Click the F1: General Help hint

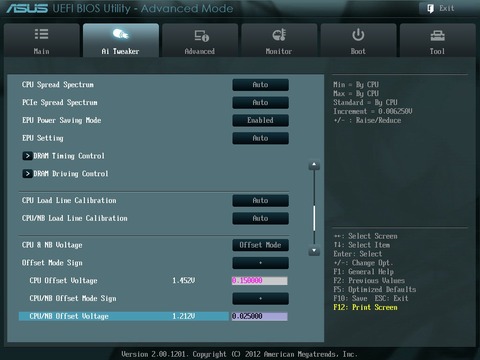pyautogui.click(x=363, y=272)
